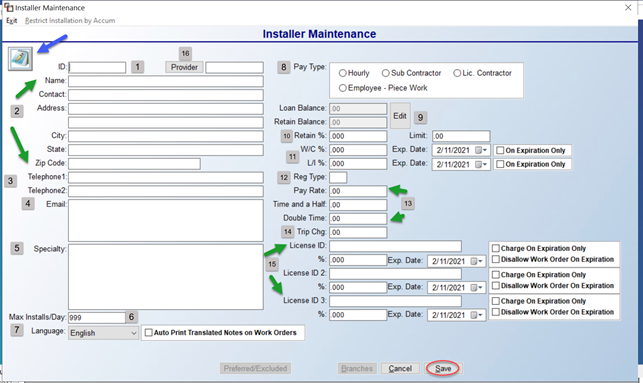This screenshot has width=643, height=383.
Task: Click the Telephone2 input field
Action: (166, 191)
